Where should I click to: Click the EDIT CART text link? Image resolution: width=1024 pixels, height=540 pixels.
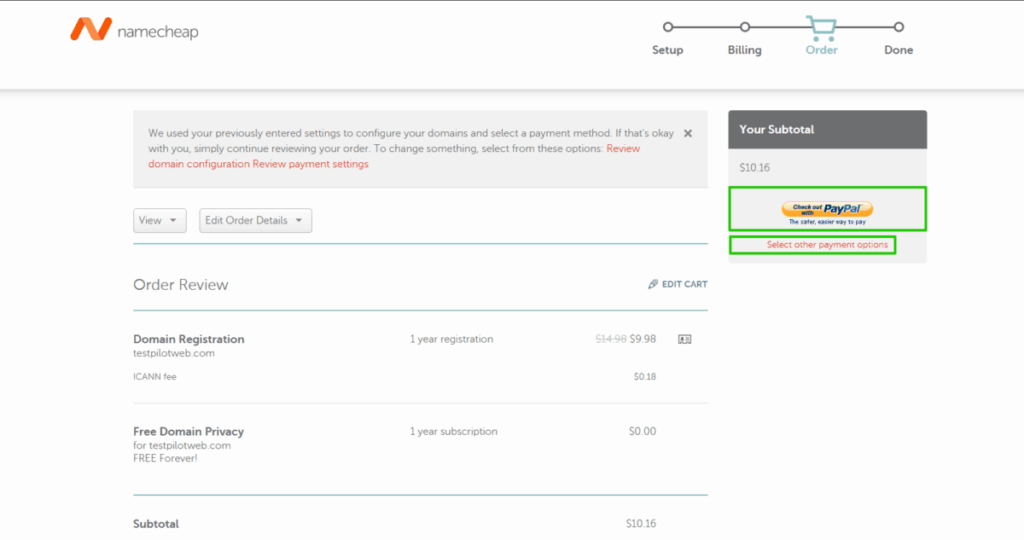point(684,284)
